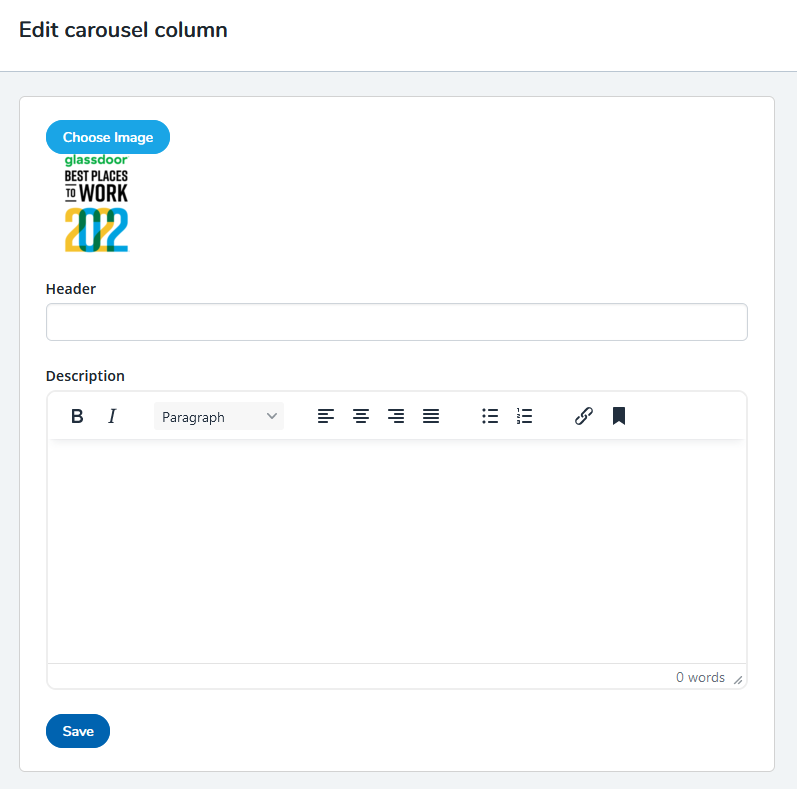Focus the Header text field
This screenshot has height=789, width=797.
(x=396, y=322)
